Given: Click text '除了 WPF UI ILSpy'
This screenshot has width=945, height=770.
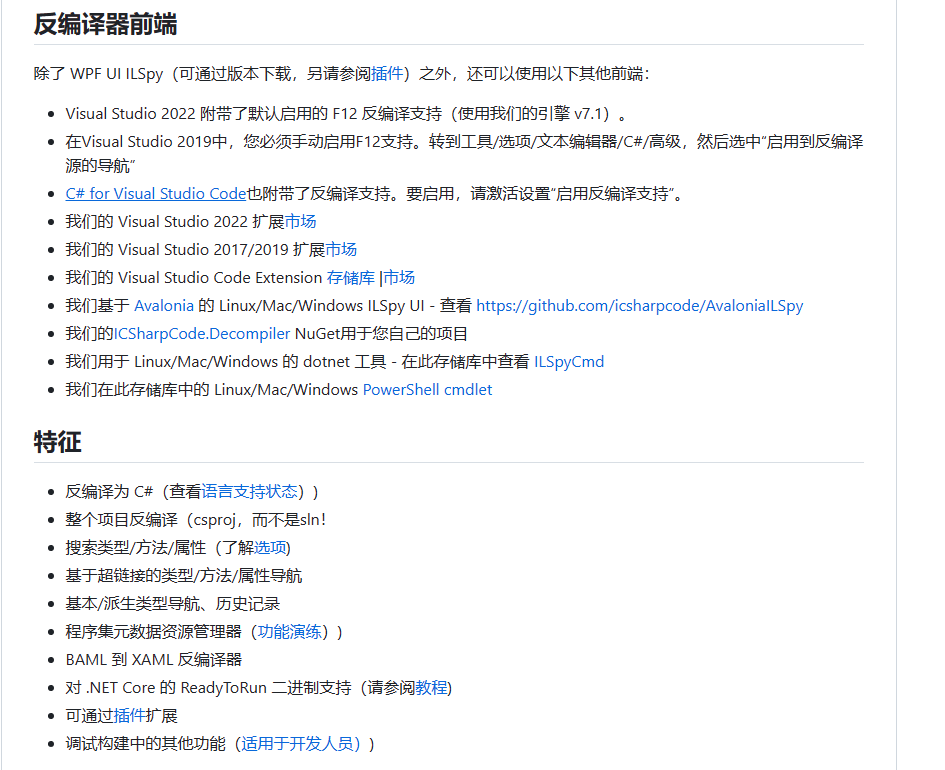Looking at the screenshot, I should [98, 74].
